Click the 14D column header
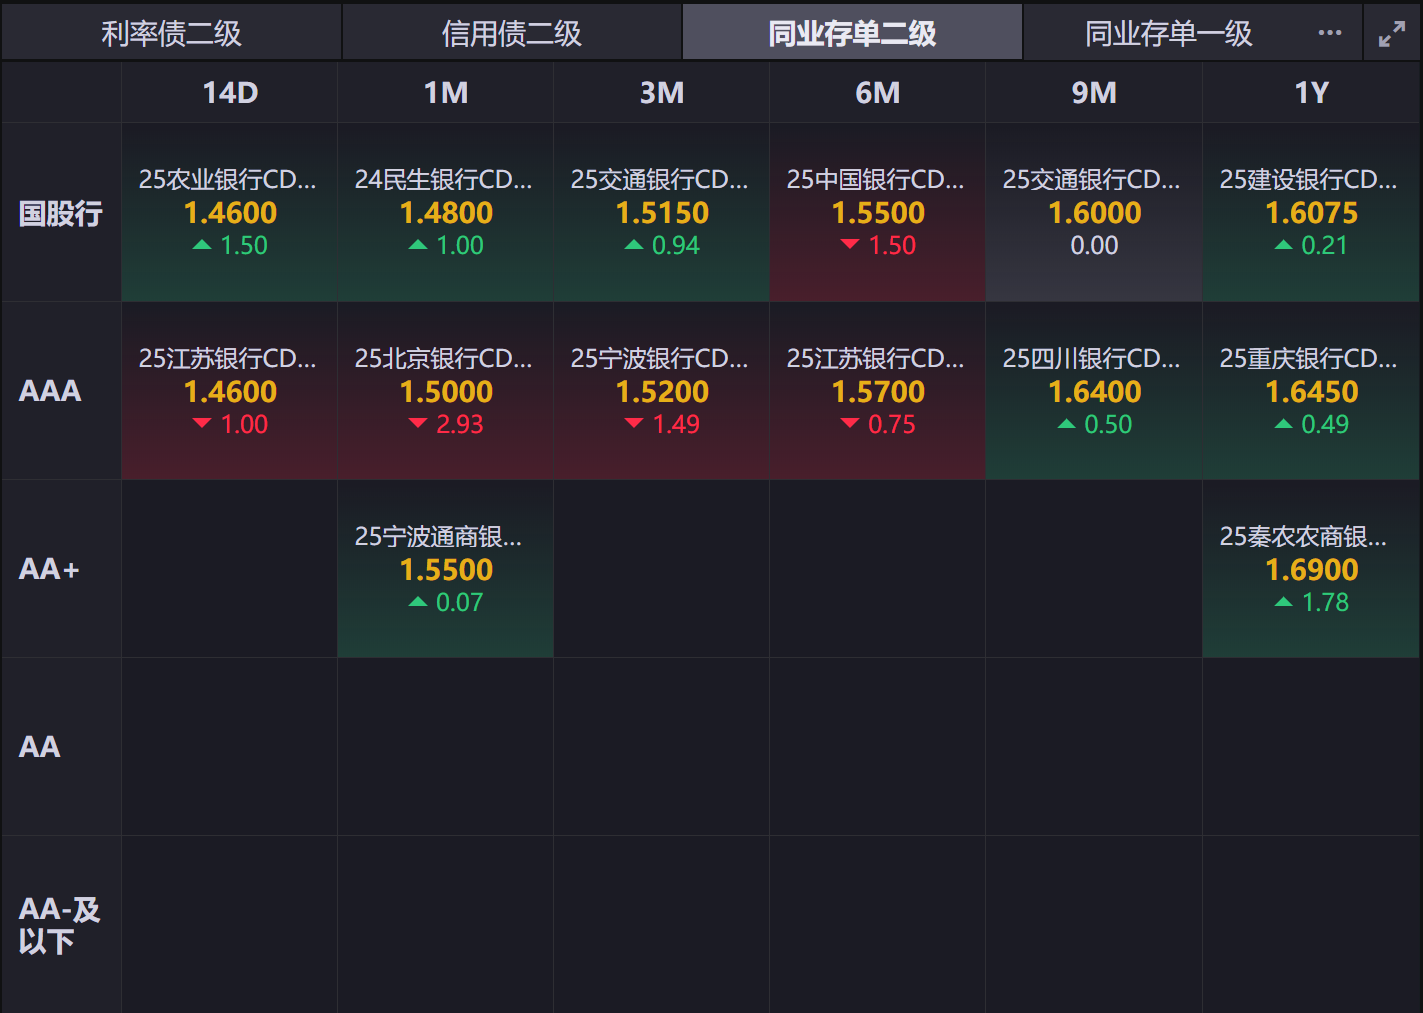The image size is (1423, 1013). pyautogui.click(x=230, y=93)
